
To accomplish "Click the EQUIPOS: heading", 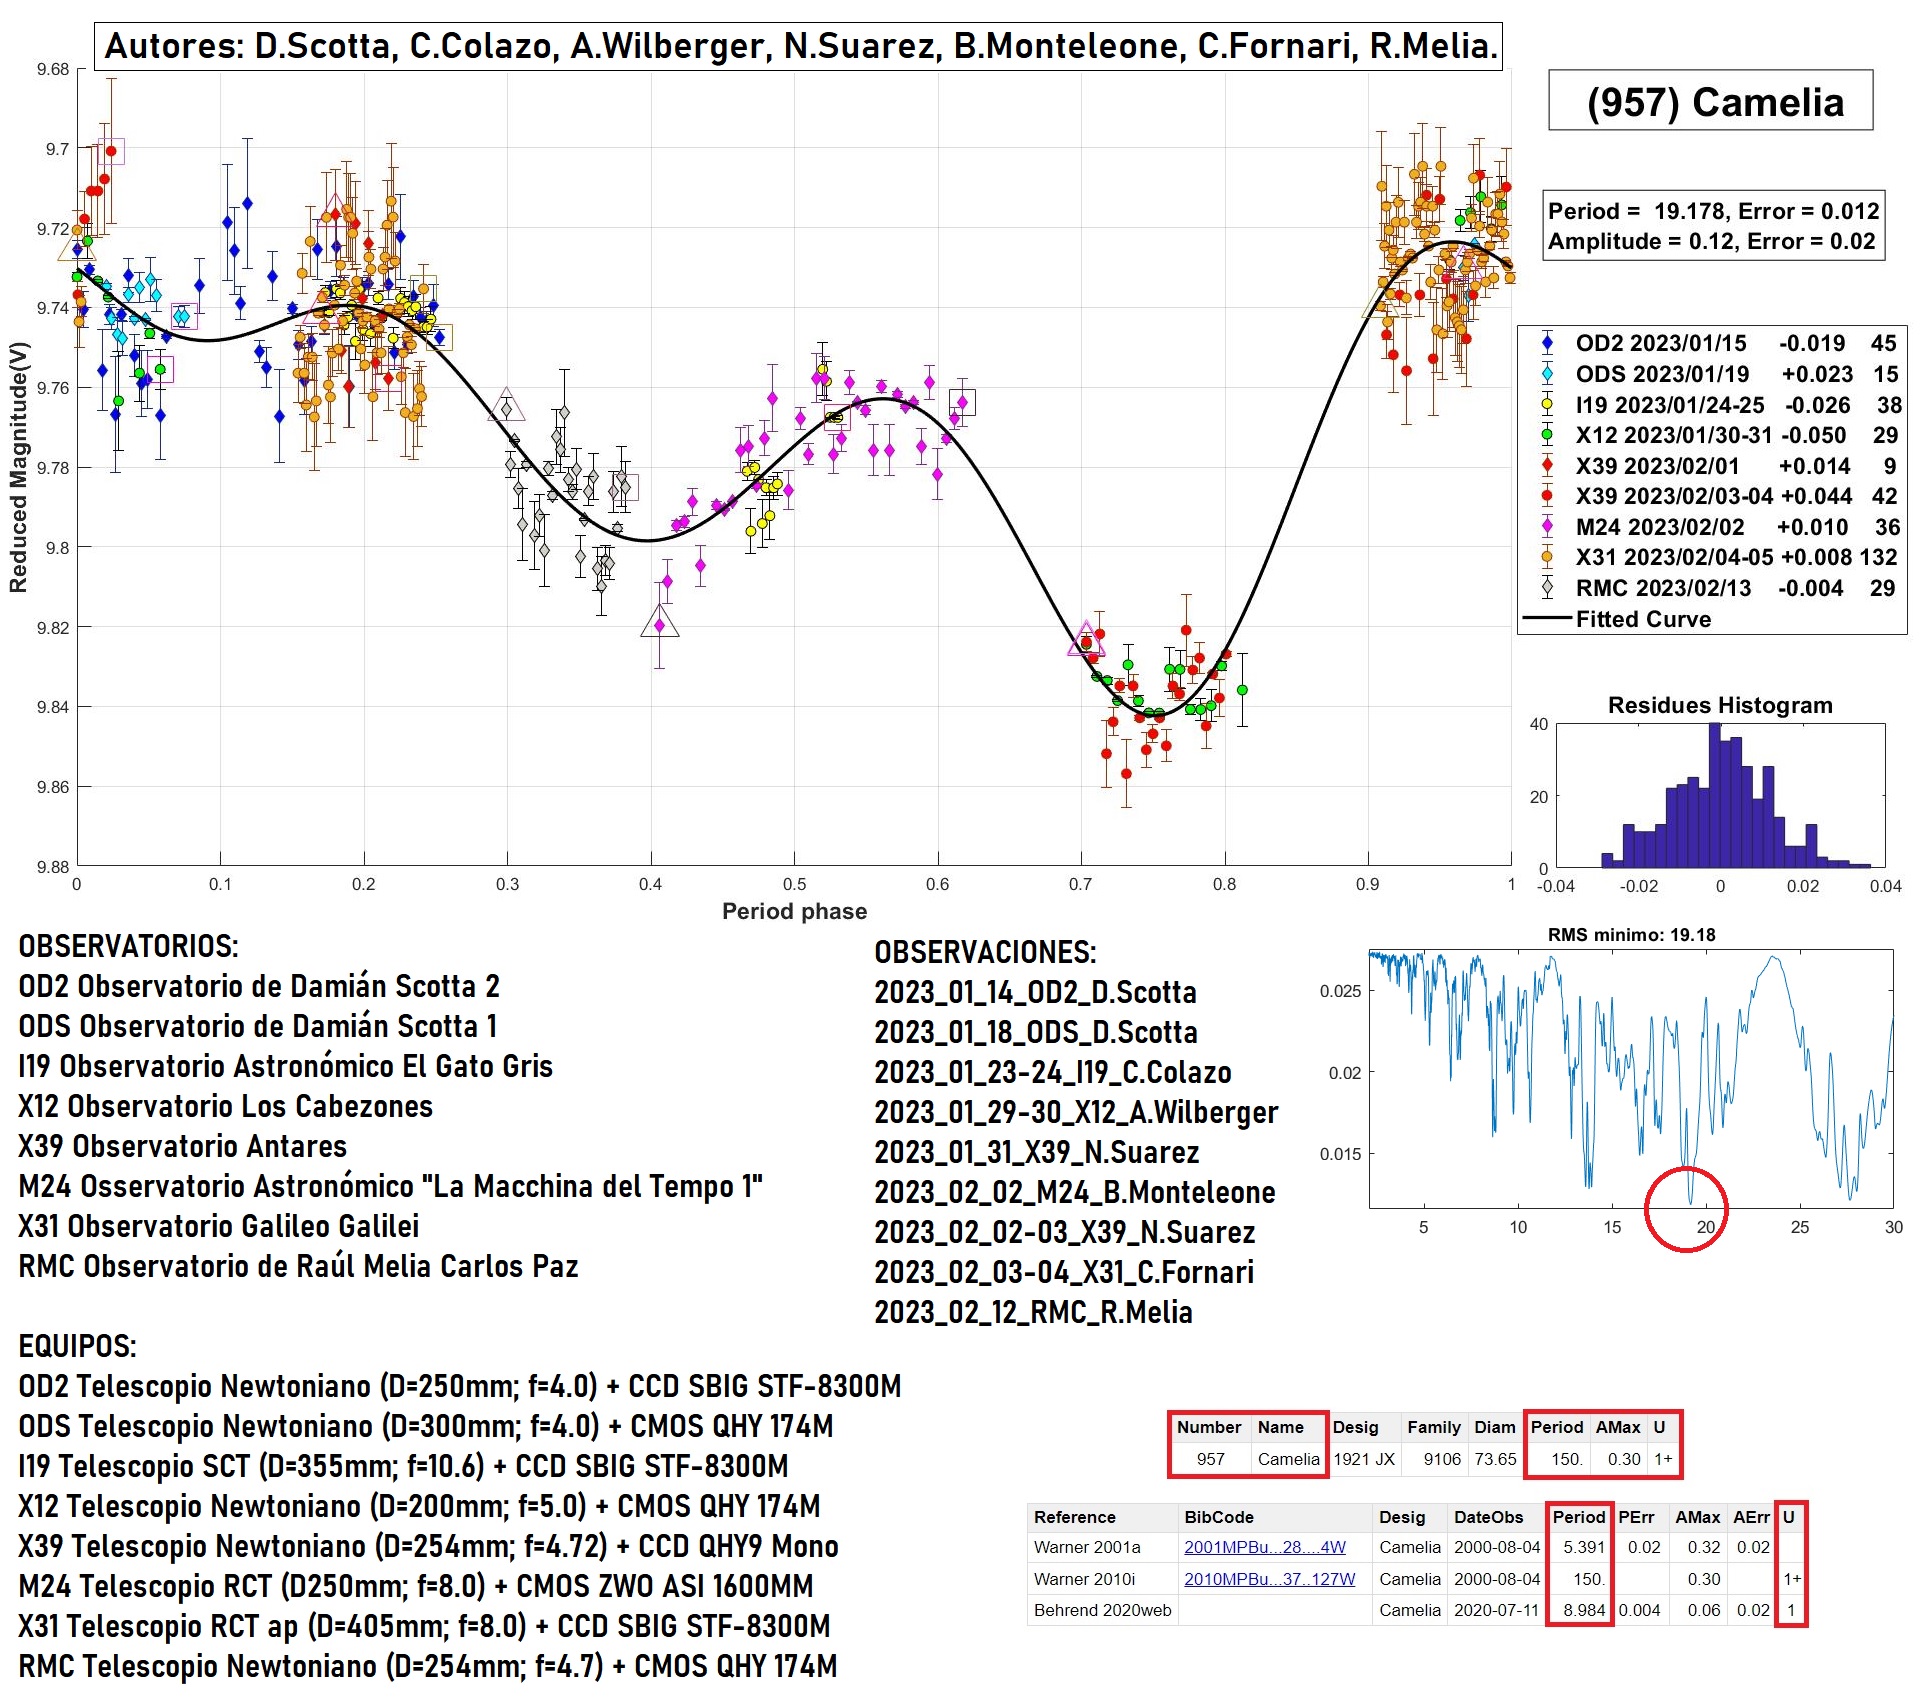I will point(77,1346).
